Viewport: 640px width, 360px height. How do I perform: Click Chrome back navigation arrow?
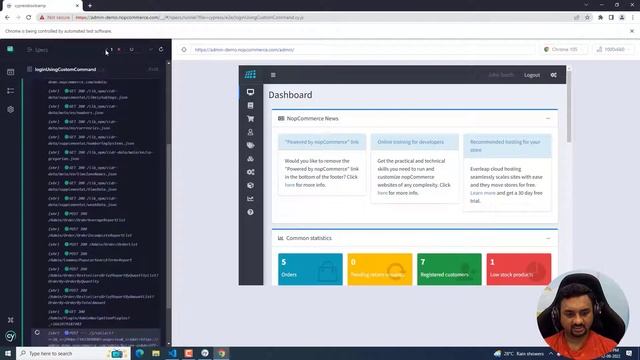[x=7, y=18]
